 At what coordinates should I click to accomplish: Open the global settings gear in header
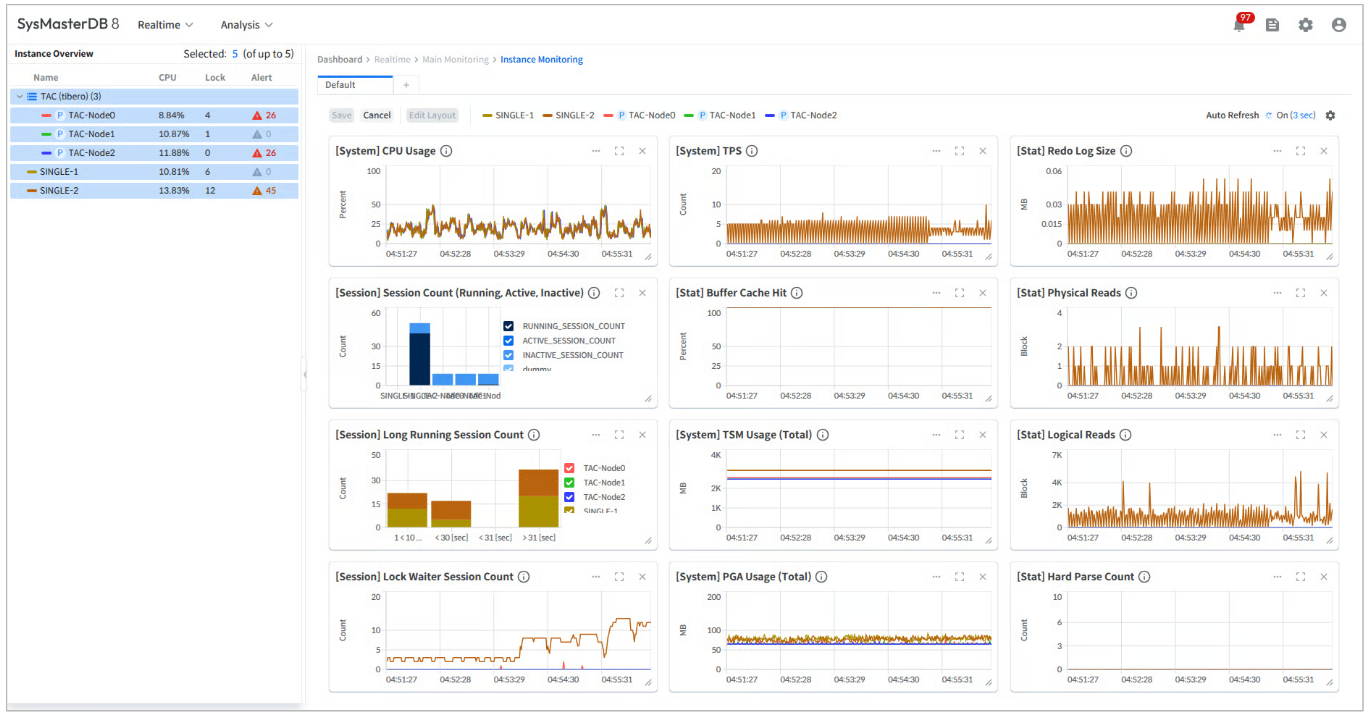click(x=1305, y=25)
